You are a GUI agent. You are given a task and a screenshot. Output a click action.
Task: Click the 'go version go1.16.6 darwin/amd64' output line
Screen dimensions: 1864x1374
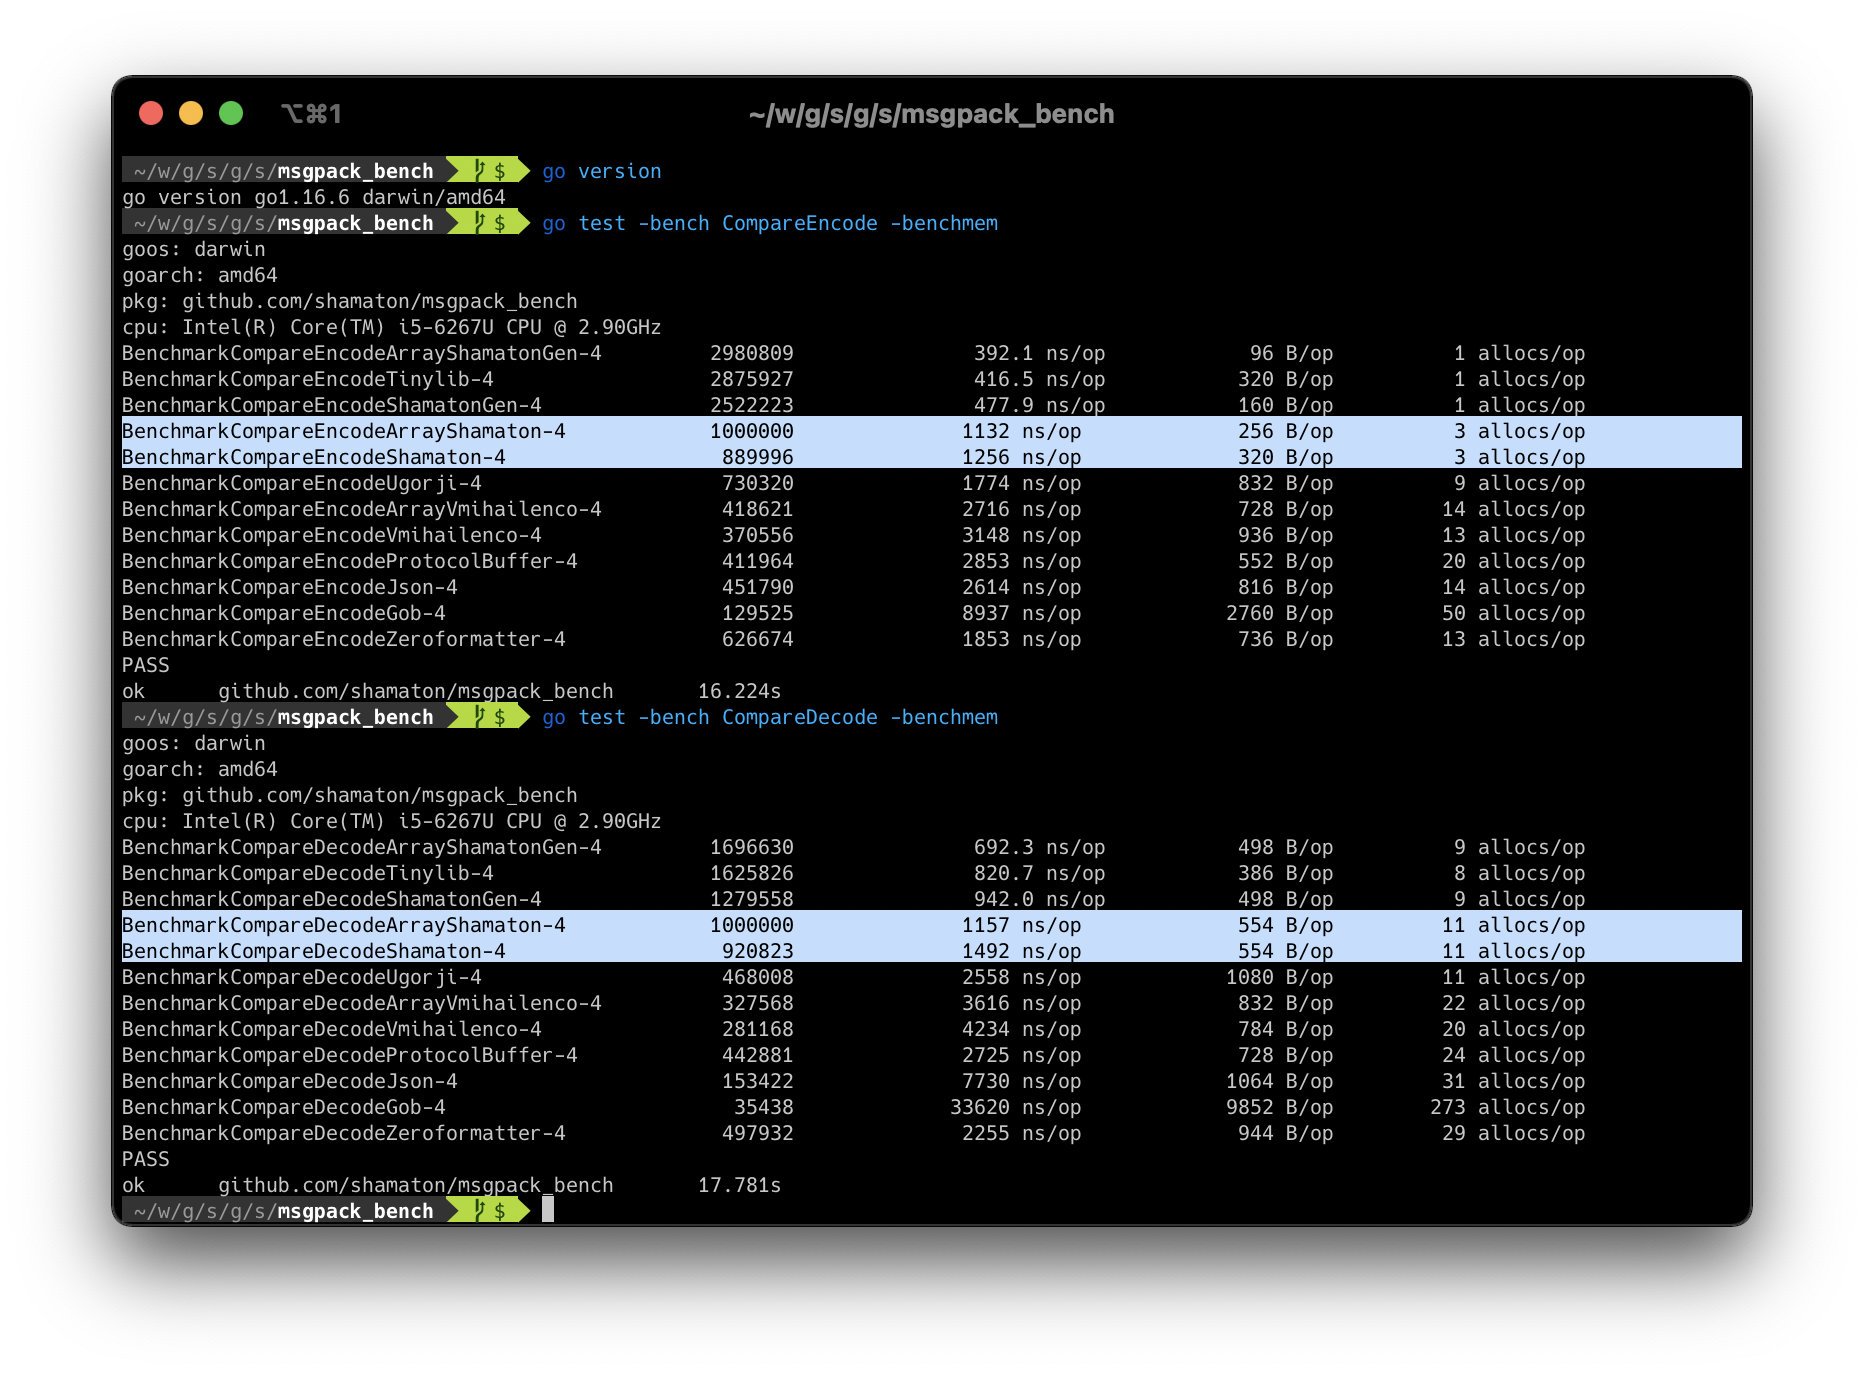pyautogui.click(x=314, y=197)
